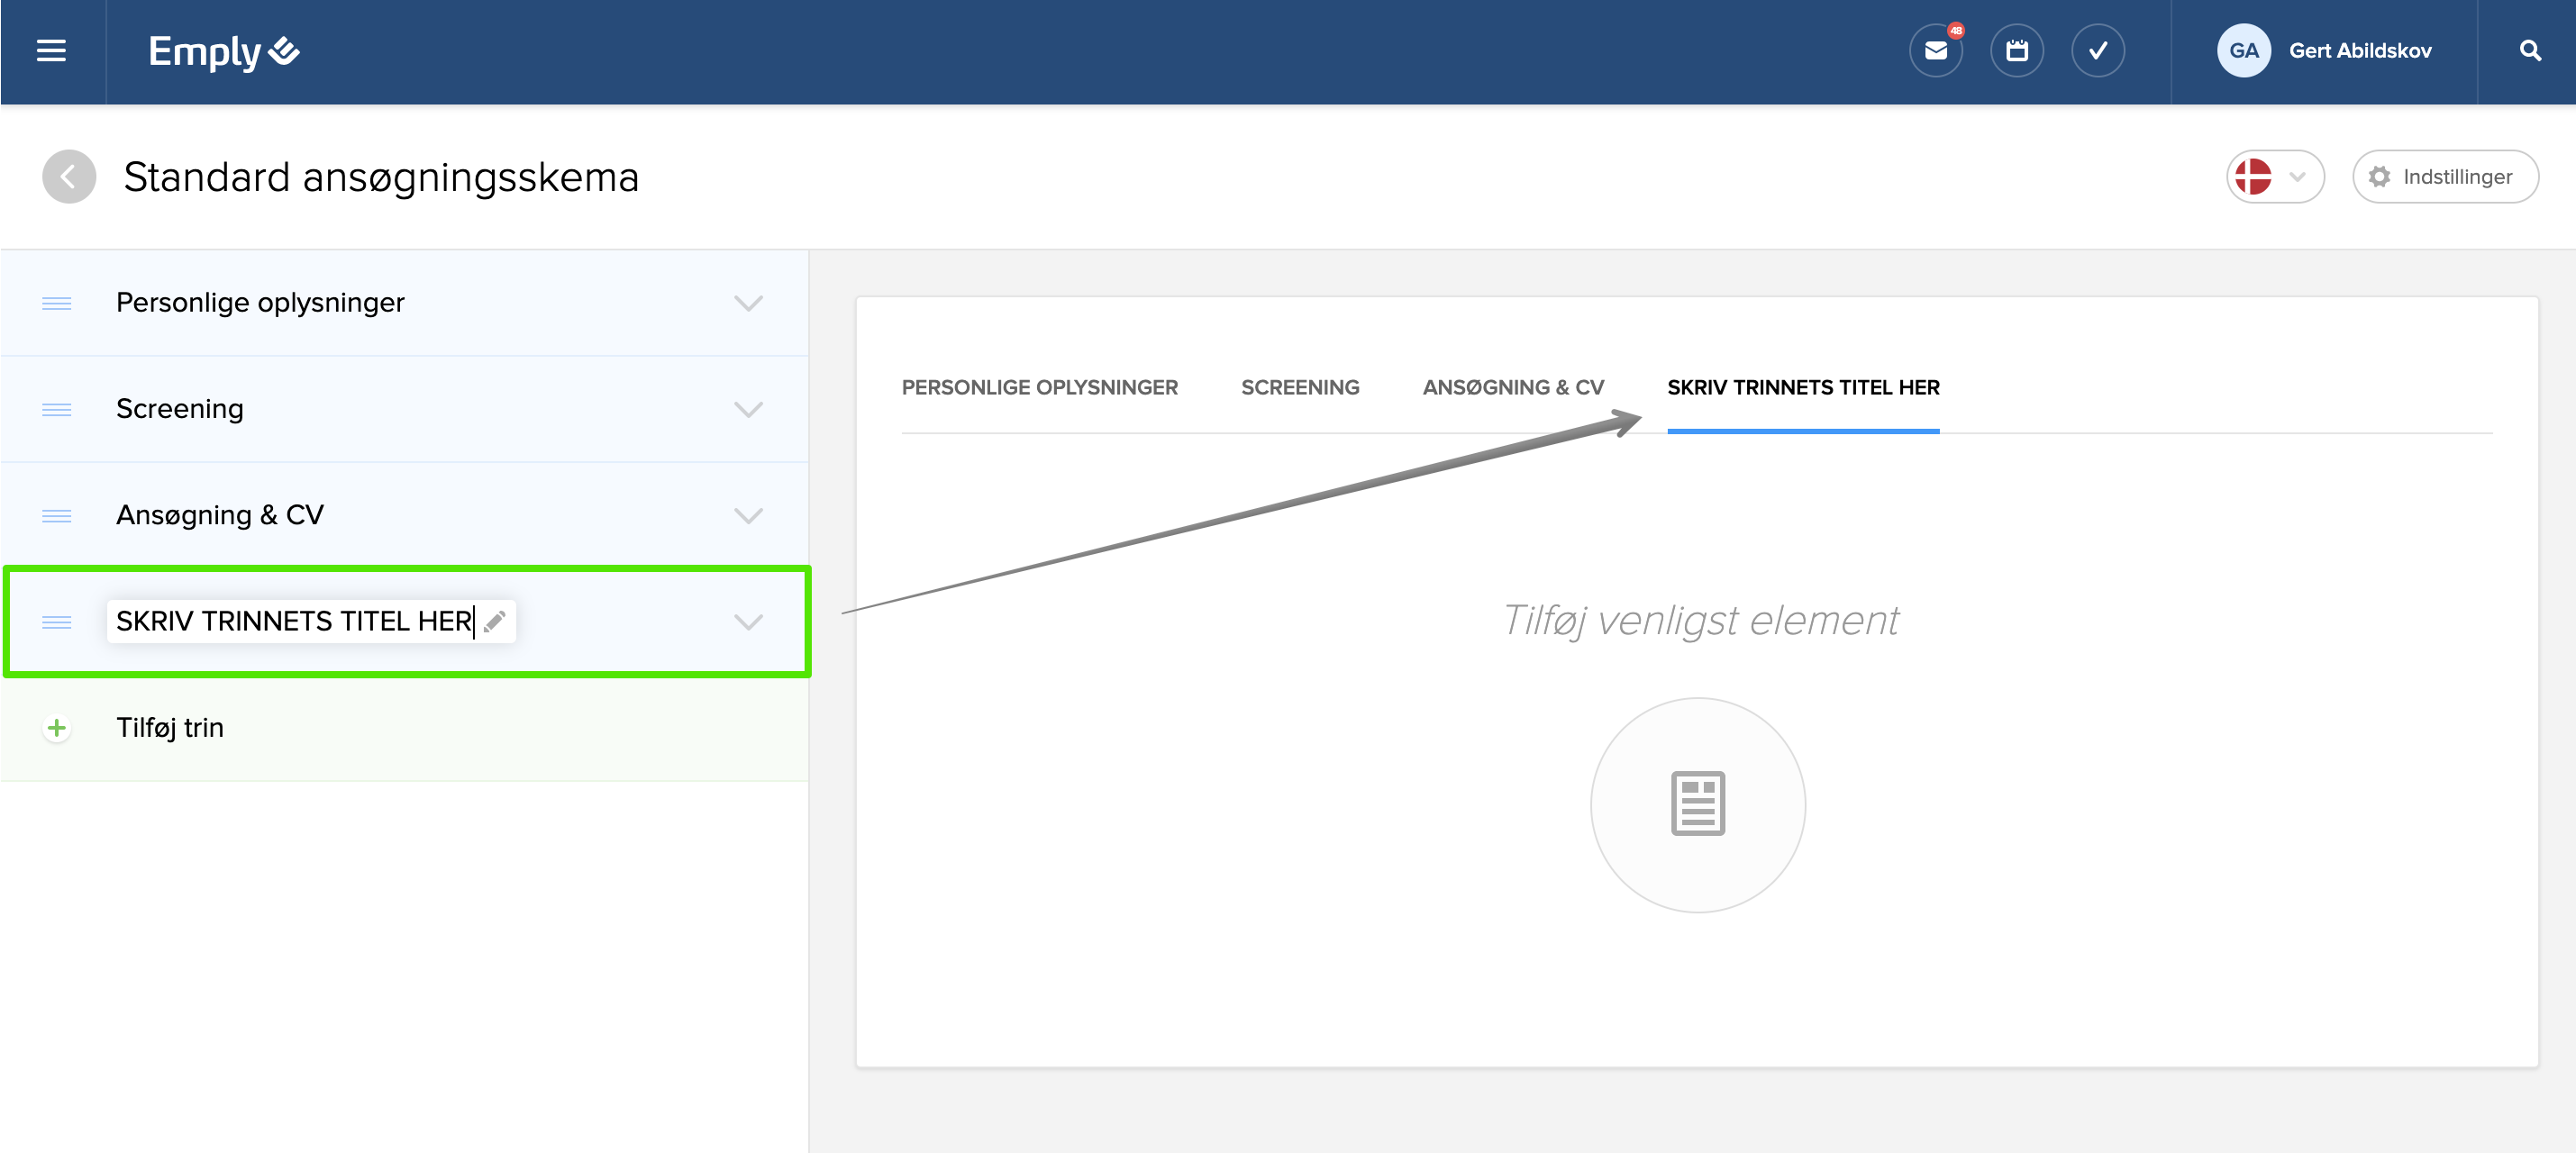This screenshot has width=2576, height=1153.
Task: Switch to PERSONLIGE OPLYSNINGER tab
Action: [x=1039, y=387]
